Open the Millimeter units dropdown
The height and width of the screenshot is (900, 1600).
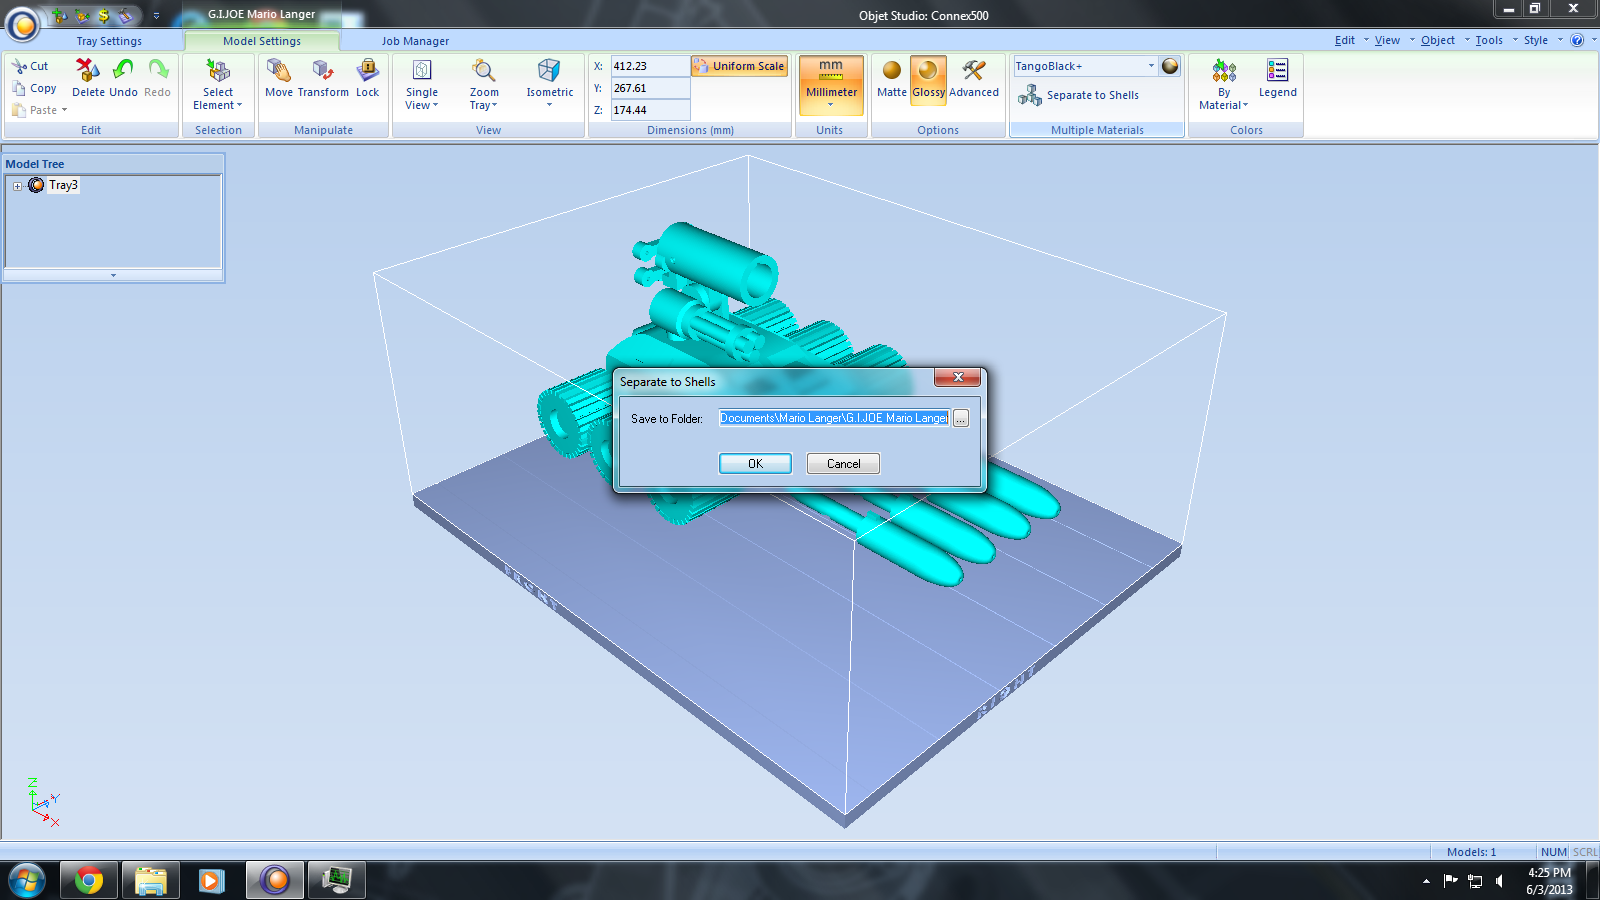pyautogui.click(x=831, y=85)
